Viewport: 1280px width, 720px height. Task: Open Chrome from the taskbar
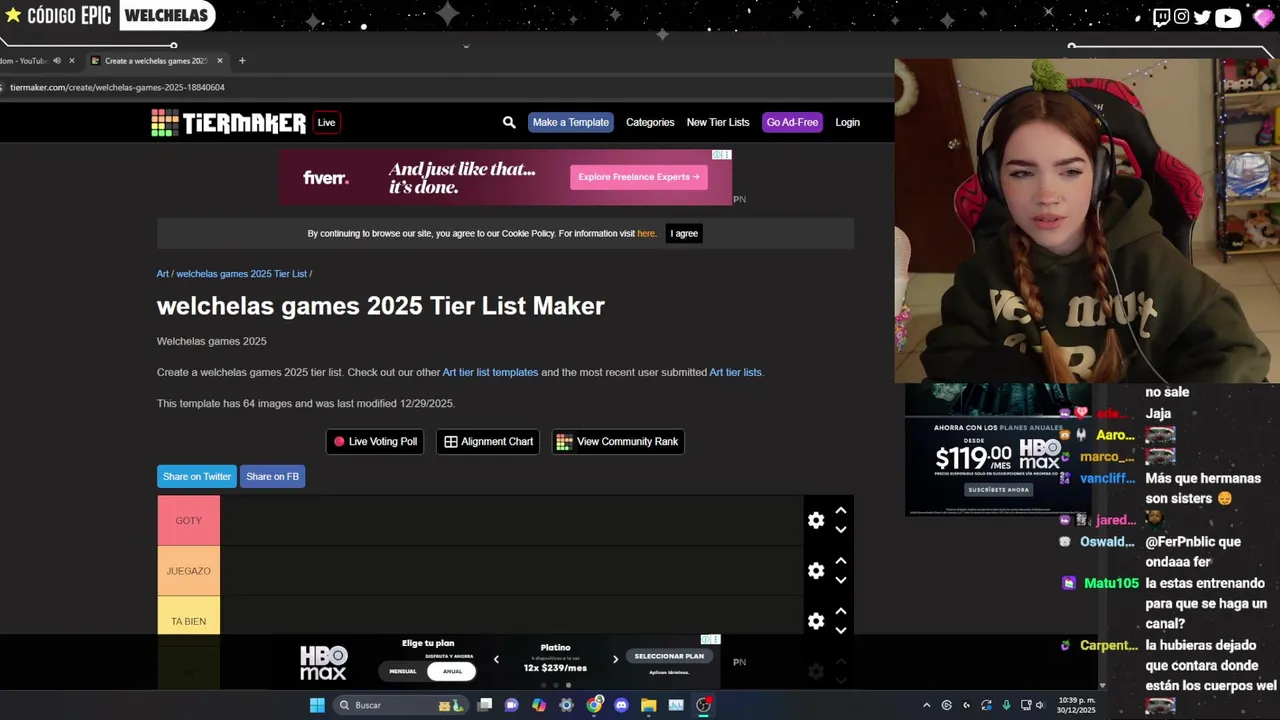click(594, 705)
